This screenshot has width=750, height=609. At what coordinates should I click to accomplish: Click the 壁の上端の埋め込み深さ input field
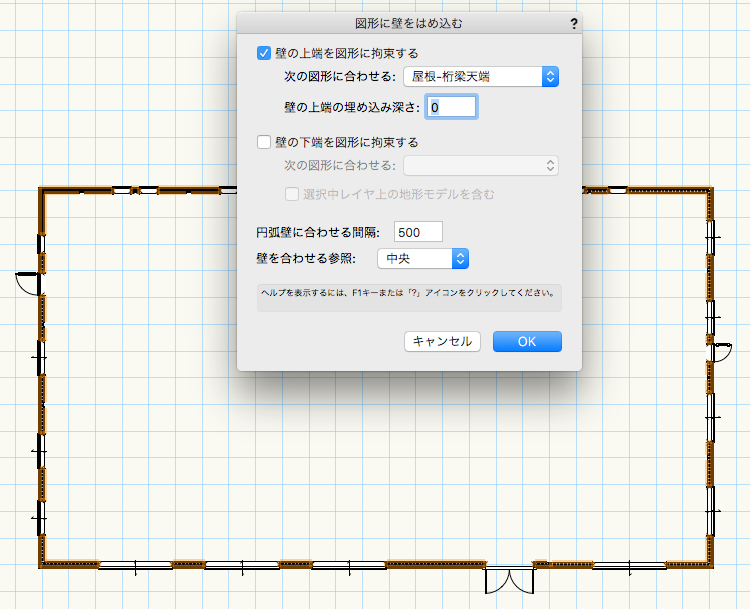point(451,107)
